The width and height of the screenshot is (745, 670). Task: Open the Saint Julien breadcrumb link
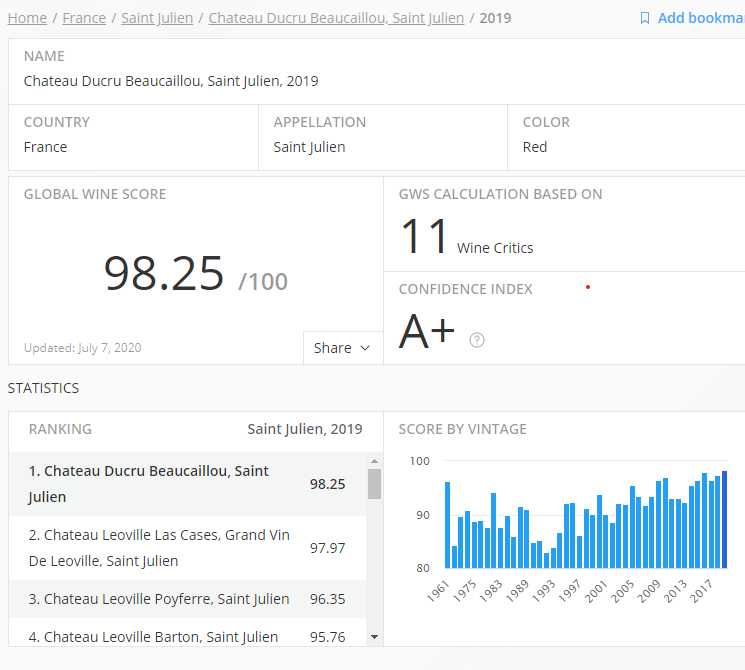tap(157, 18)
